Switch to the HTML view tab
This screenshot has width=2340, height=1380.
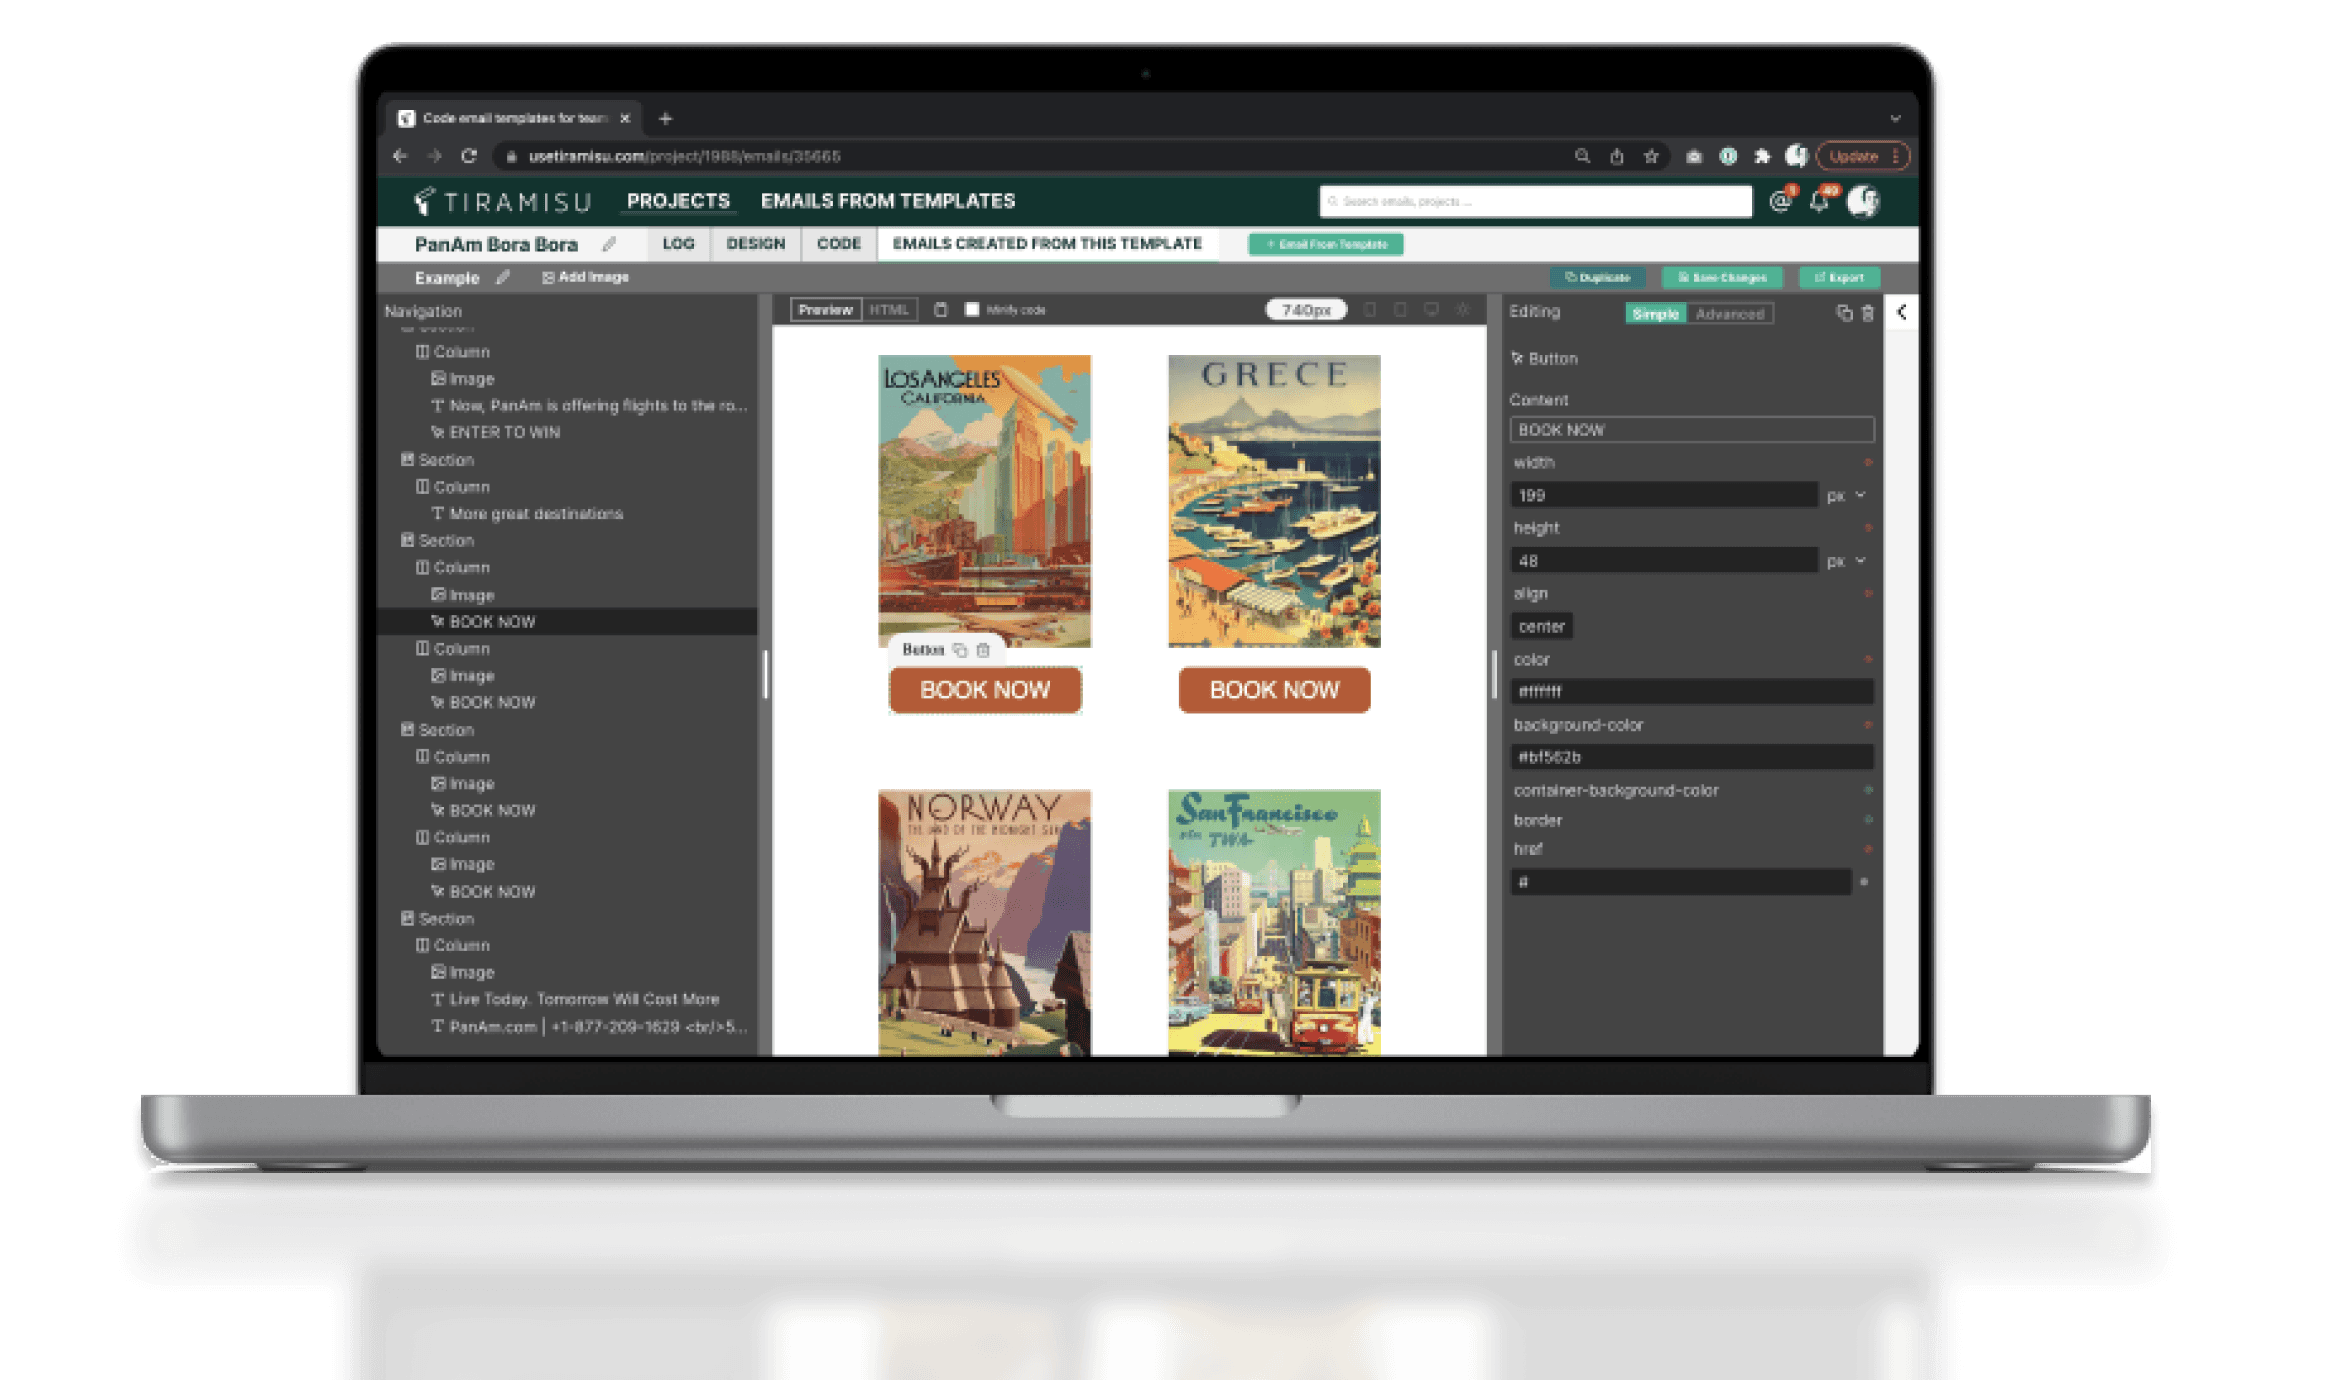(x=889, y=310)
